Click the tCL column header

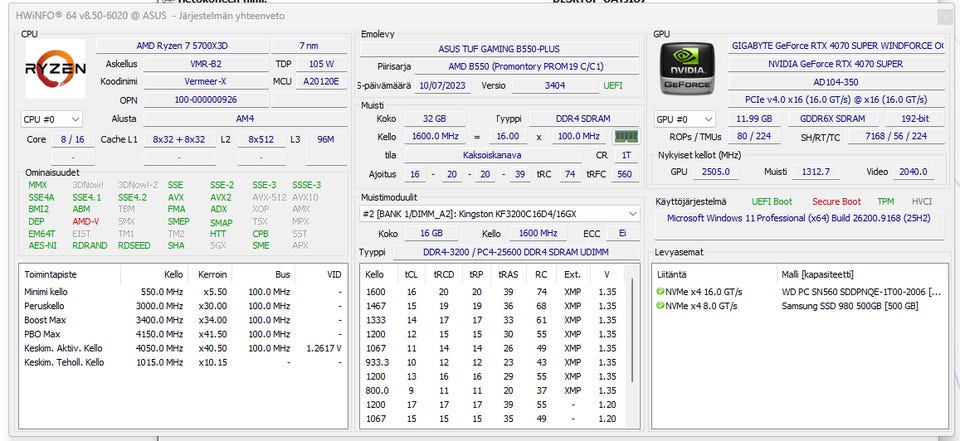click(x=411, y=275)
